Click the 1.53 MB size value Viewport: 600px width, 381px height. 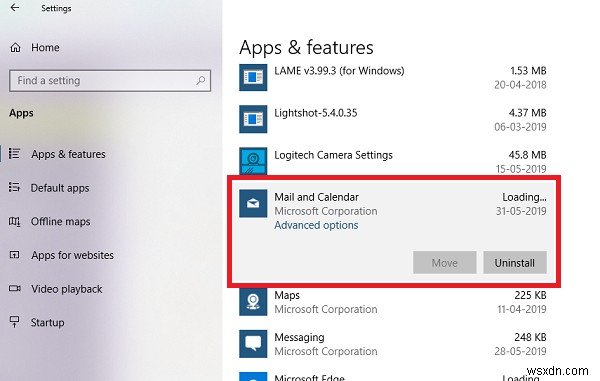coord(528,70)
